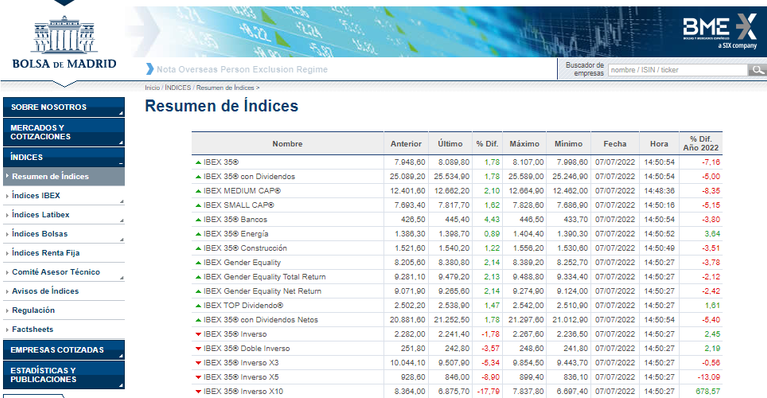Expand EMPRESAS COTIZADAS section
Image resolution: width=767 pixels, height=398 pixels.
[x=64, y=350]
